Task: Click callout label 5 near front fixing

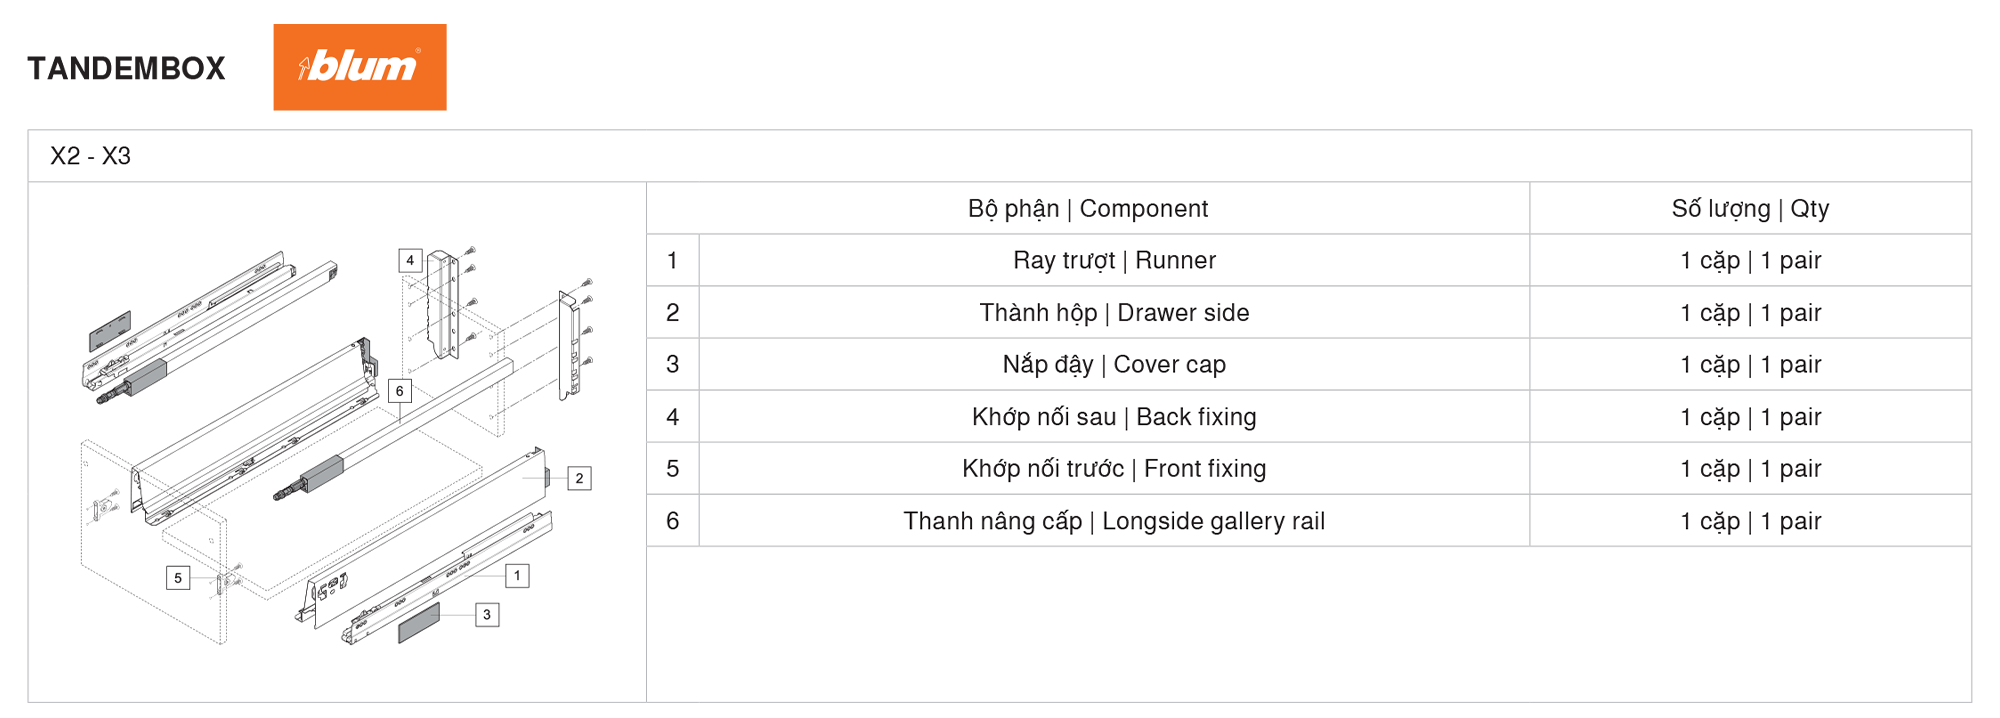Action: click(178, 577)
